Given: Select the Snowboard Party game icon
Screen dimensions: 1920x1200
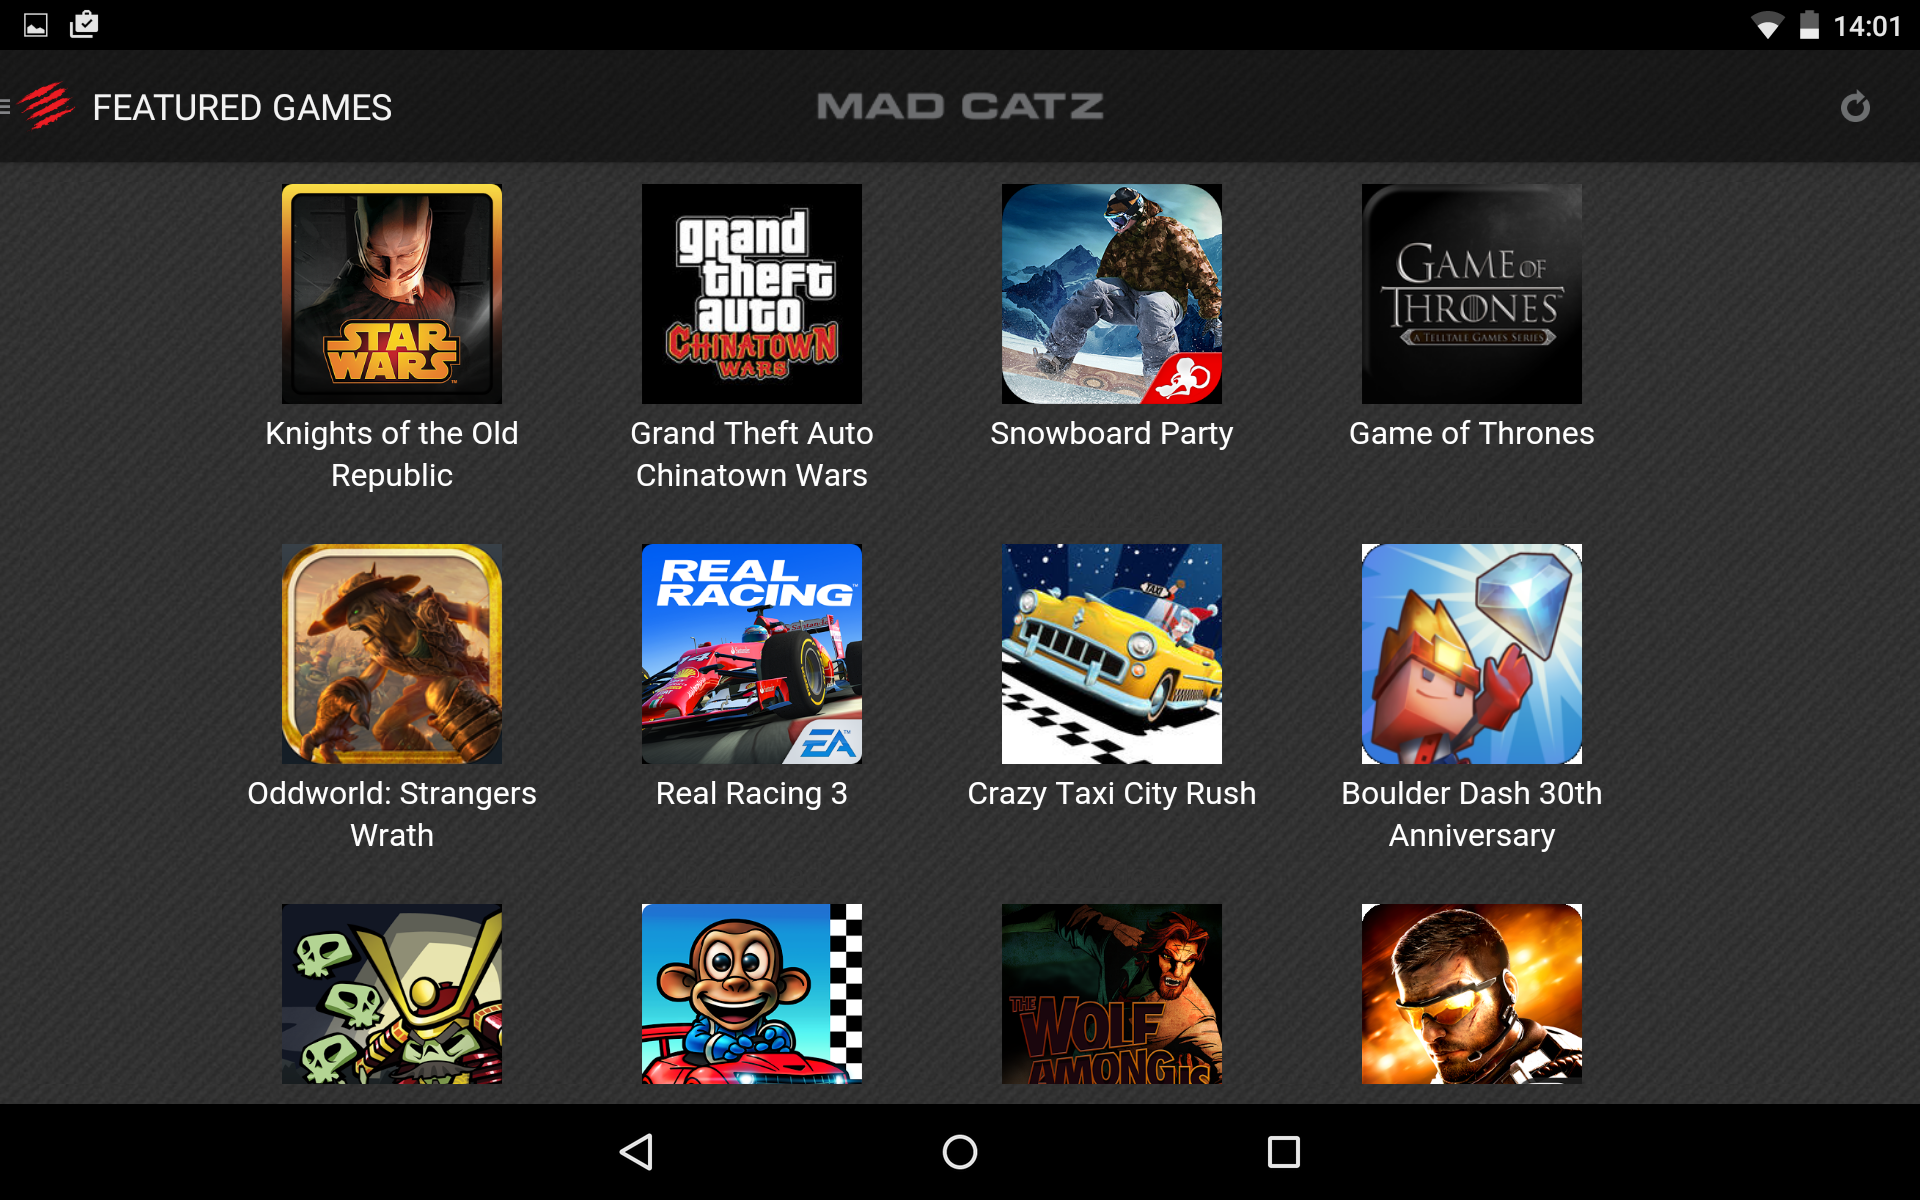Looking at the screenshot, I should click(1112, 294).
